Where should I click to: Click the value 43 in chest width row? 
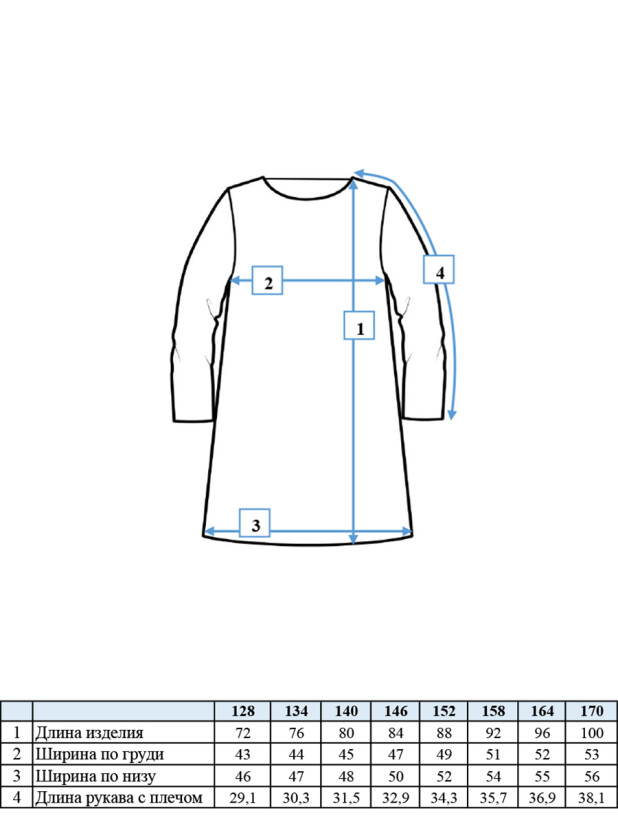(x=243, y=754)
